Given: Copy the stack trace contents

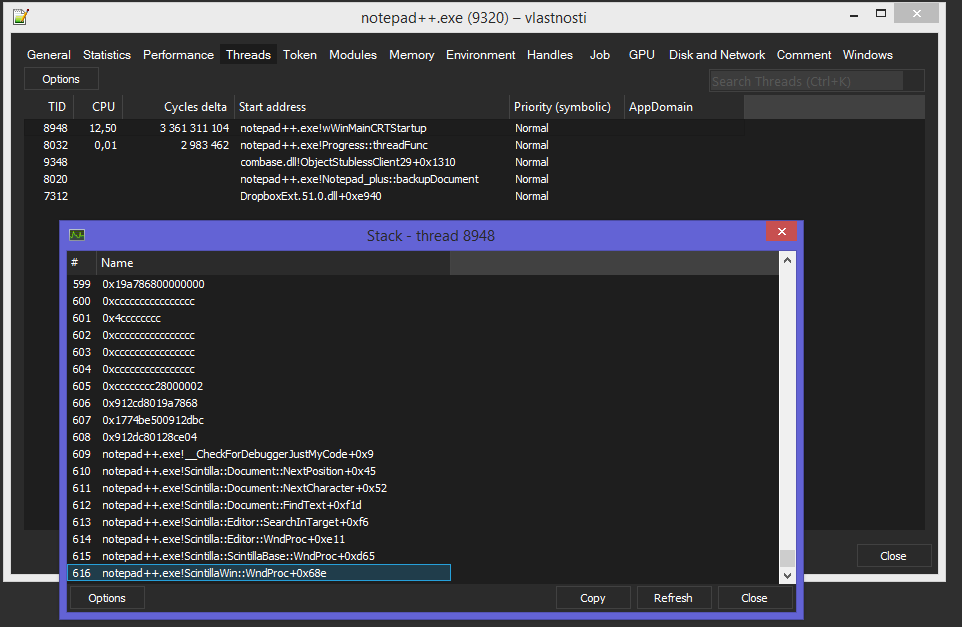Looking at the screenshot, I should coord(593,597).
